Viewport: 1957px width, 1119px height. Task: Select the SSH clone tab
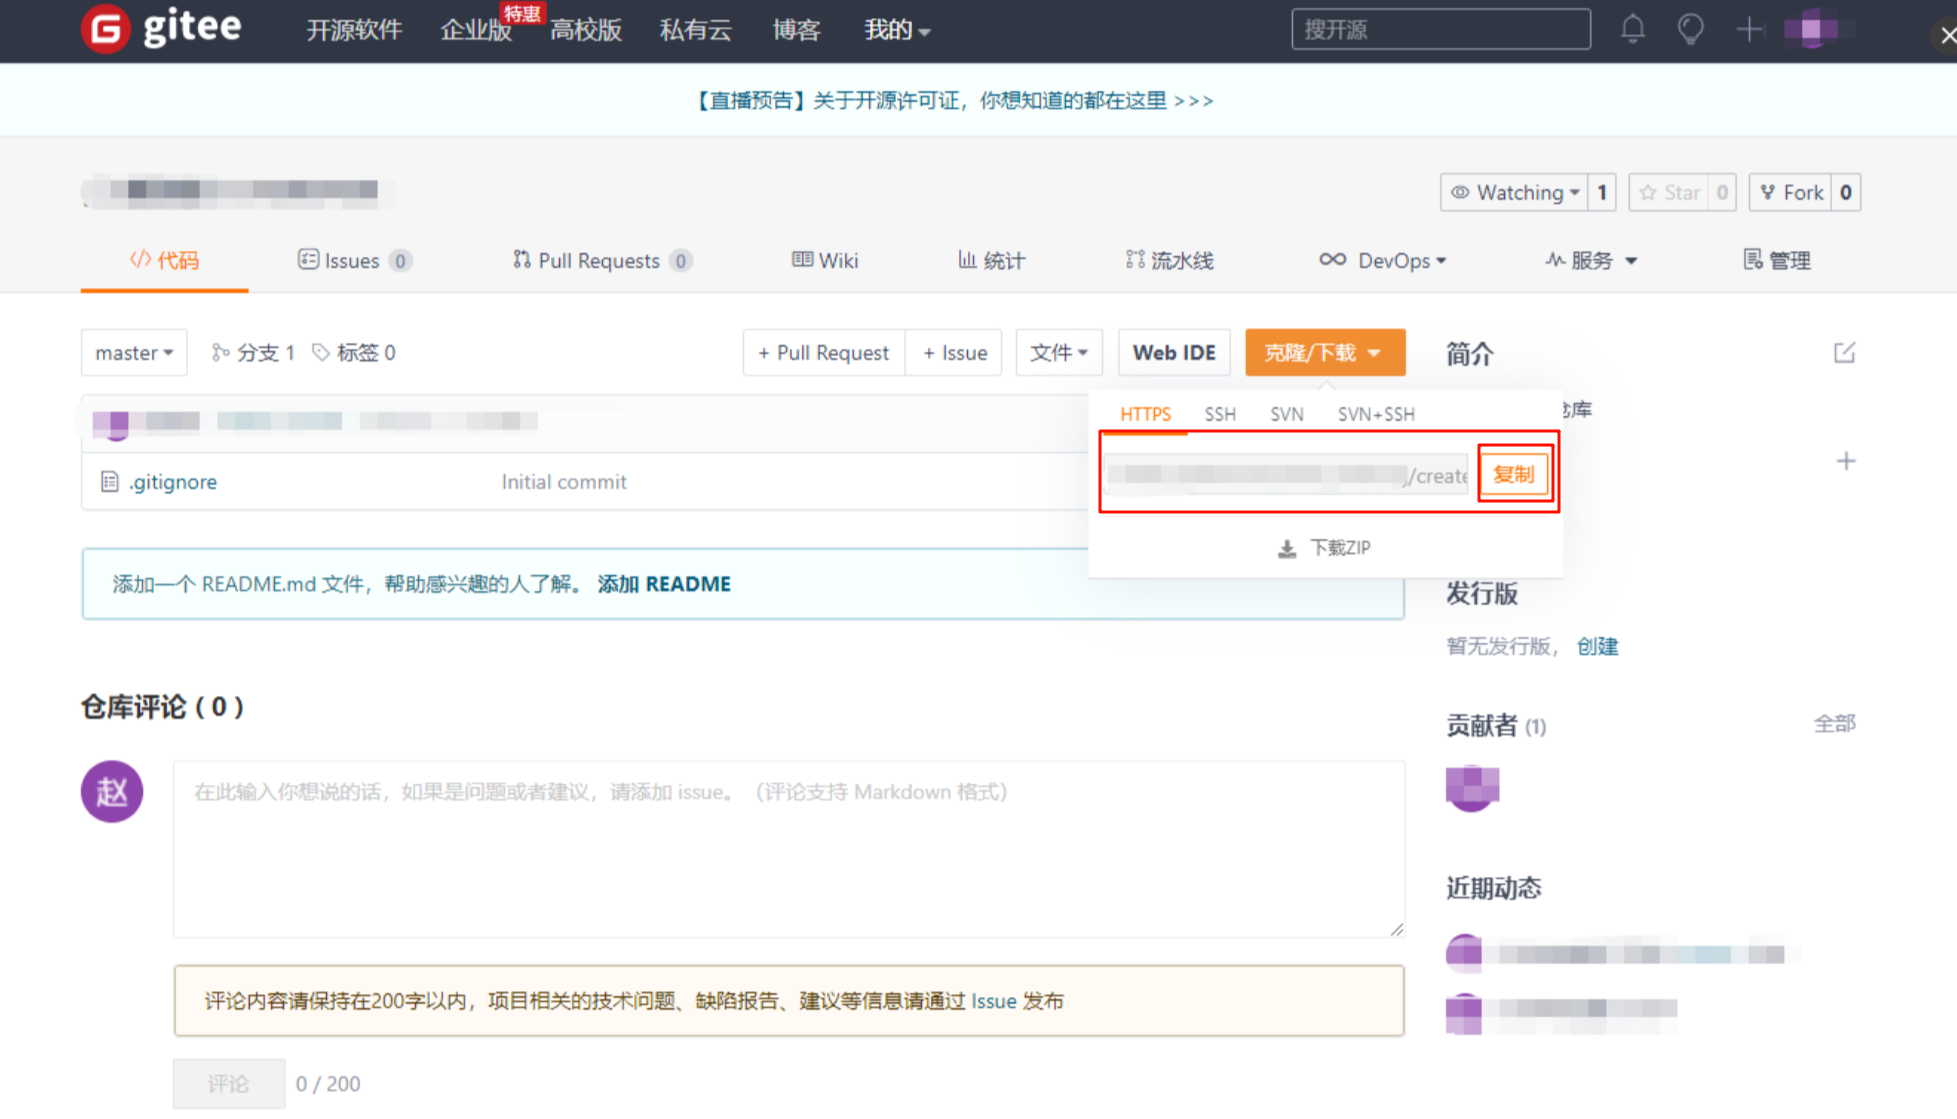[x=1220, y=414]
